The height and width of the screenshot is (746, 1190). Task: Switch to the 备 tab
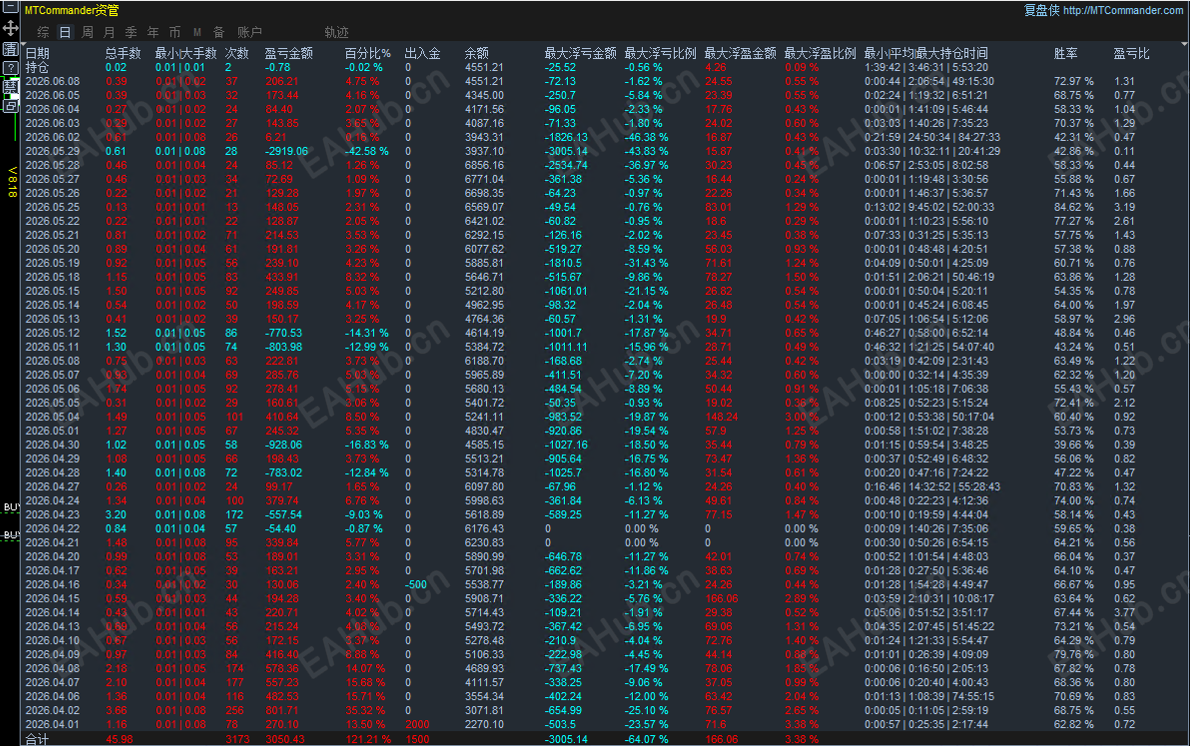pyautogui.click(x=219, y=32)
